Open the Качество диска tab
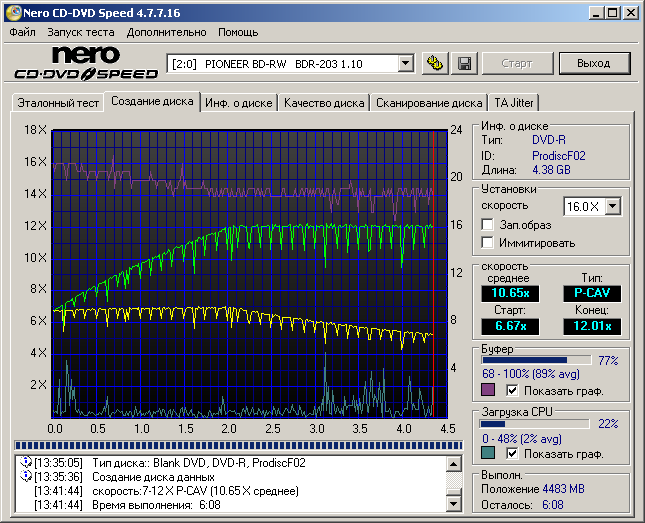 point(324,102)
